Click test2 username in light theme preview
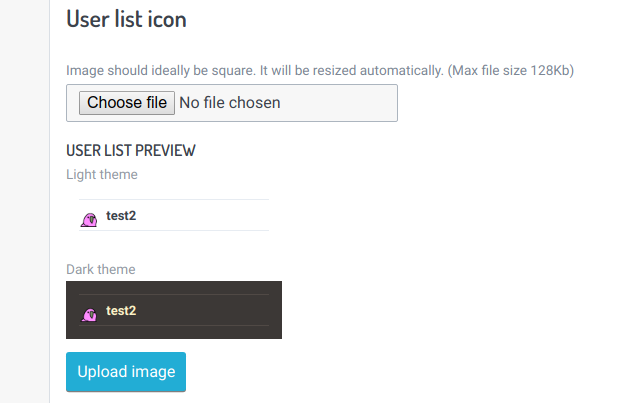This screenshot has height=403, width=625. [x=121, y=216]
